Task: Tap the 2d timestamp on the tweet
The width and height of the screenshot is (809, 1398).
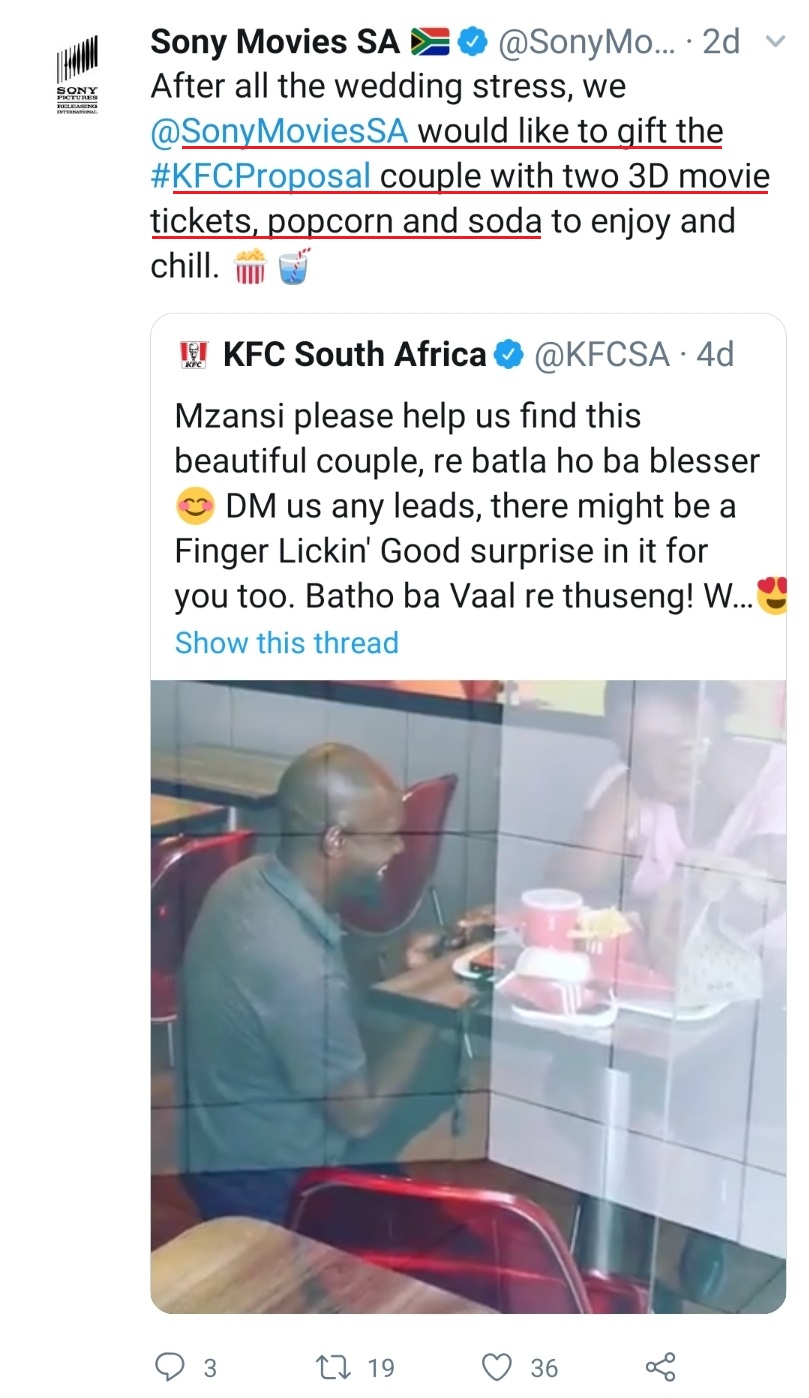Action: (x=720, y=42)
